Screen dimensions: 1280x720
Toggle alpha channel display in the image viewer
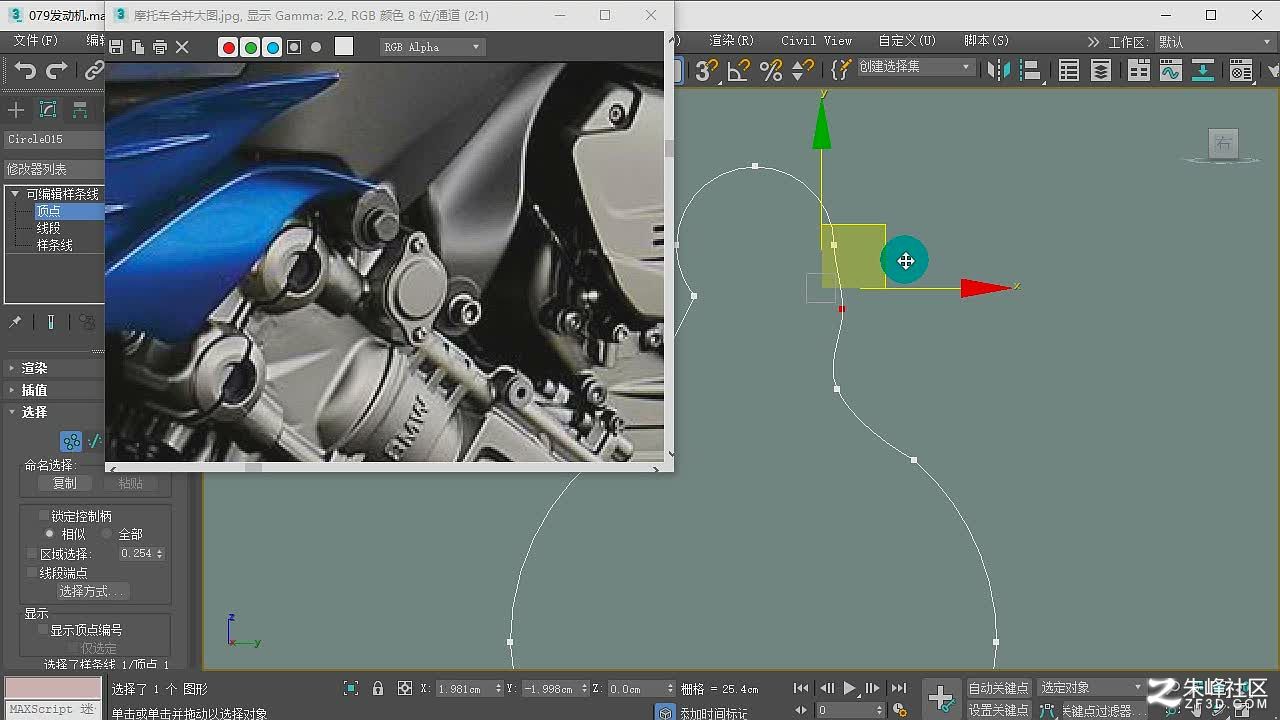pos(294,47)
